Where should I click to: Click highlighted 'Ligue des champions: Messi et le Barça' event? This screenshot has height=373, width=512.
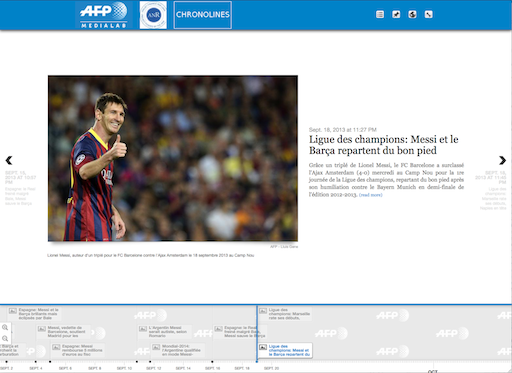pos(285,350)
